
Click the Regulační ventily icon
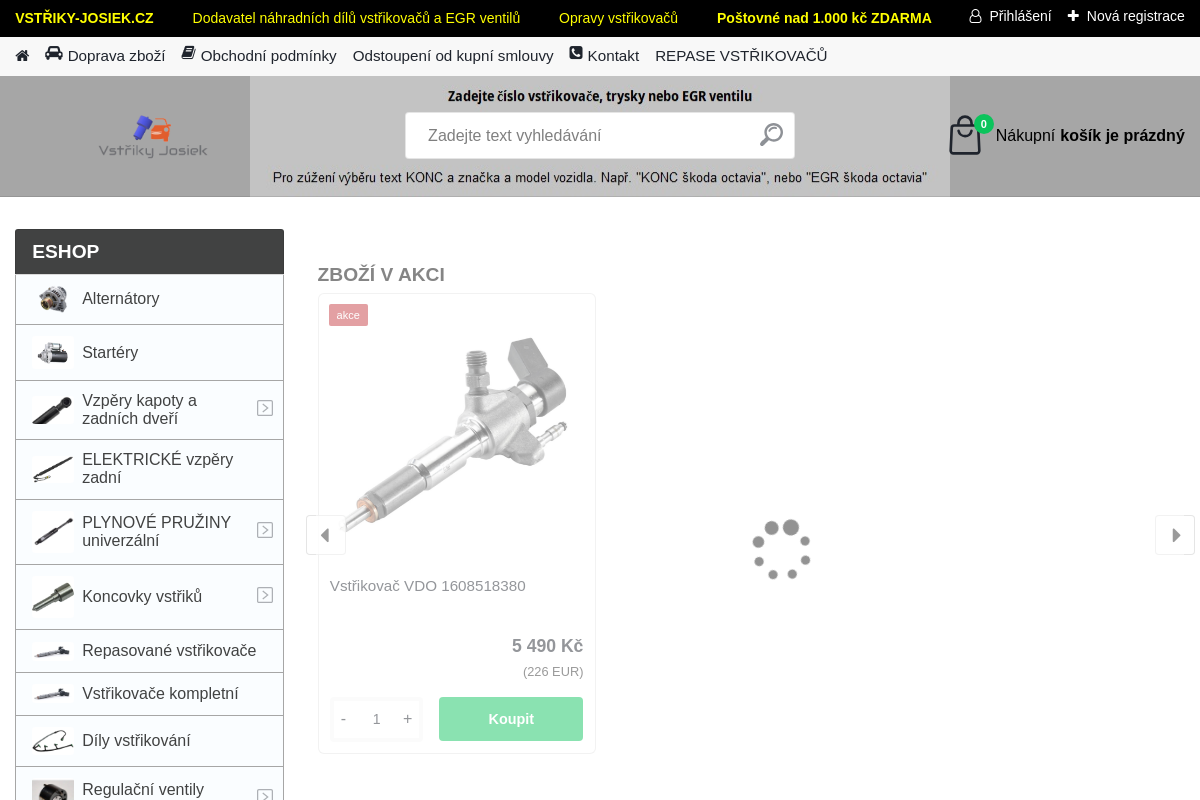coord(53,790)
